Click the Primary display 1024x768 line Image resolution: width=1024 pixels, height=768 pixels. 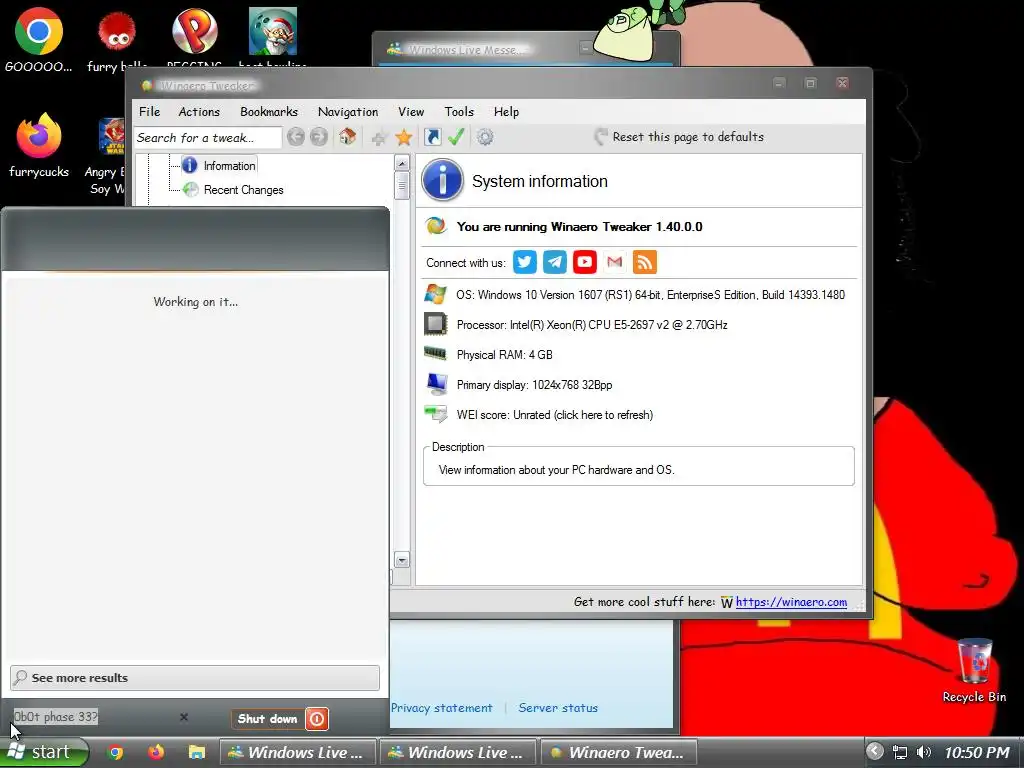[x=534, y=385]
